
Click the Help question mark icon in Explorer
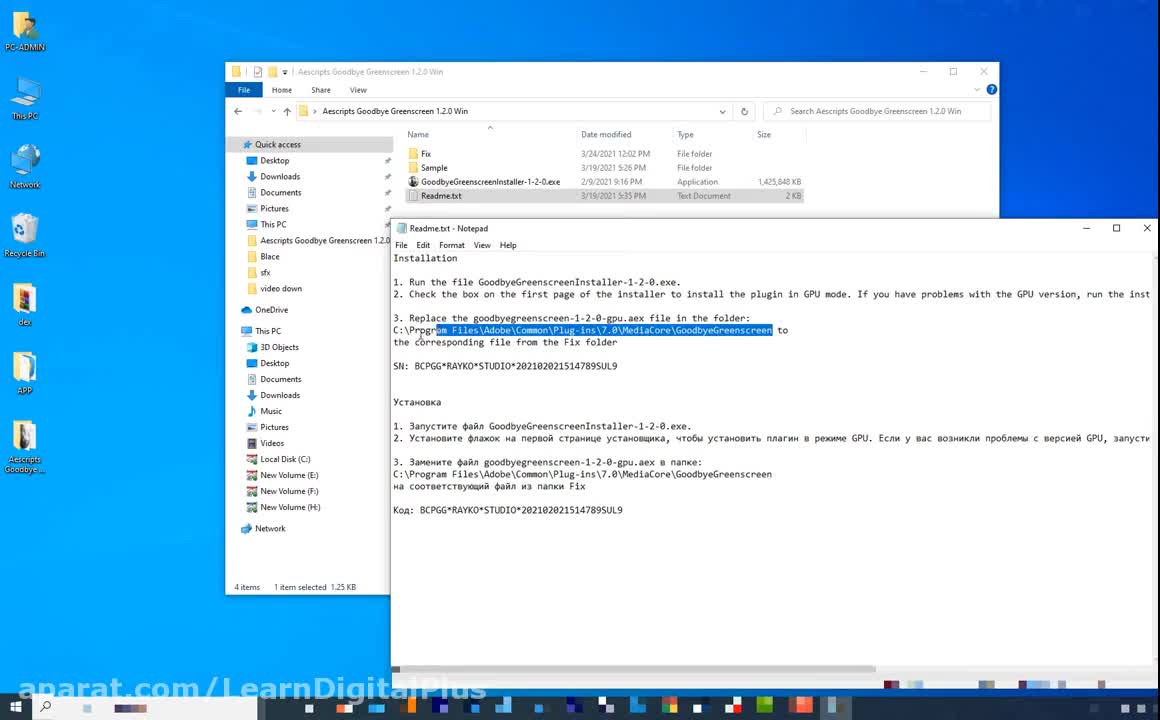pos(992,90)
